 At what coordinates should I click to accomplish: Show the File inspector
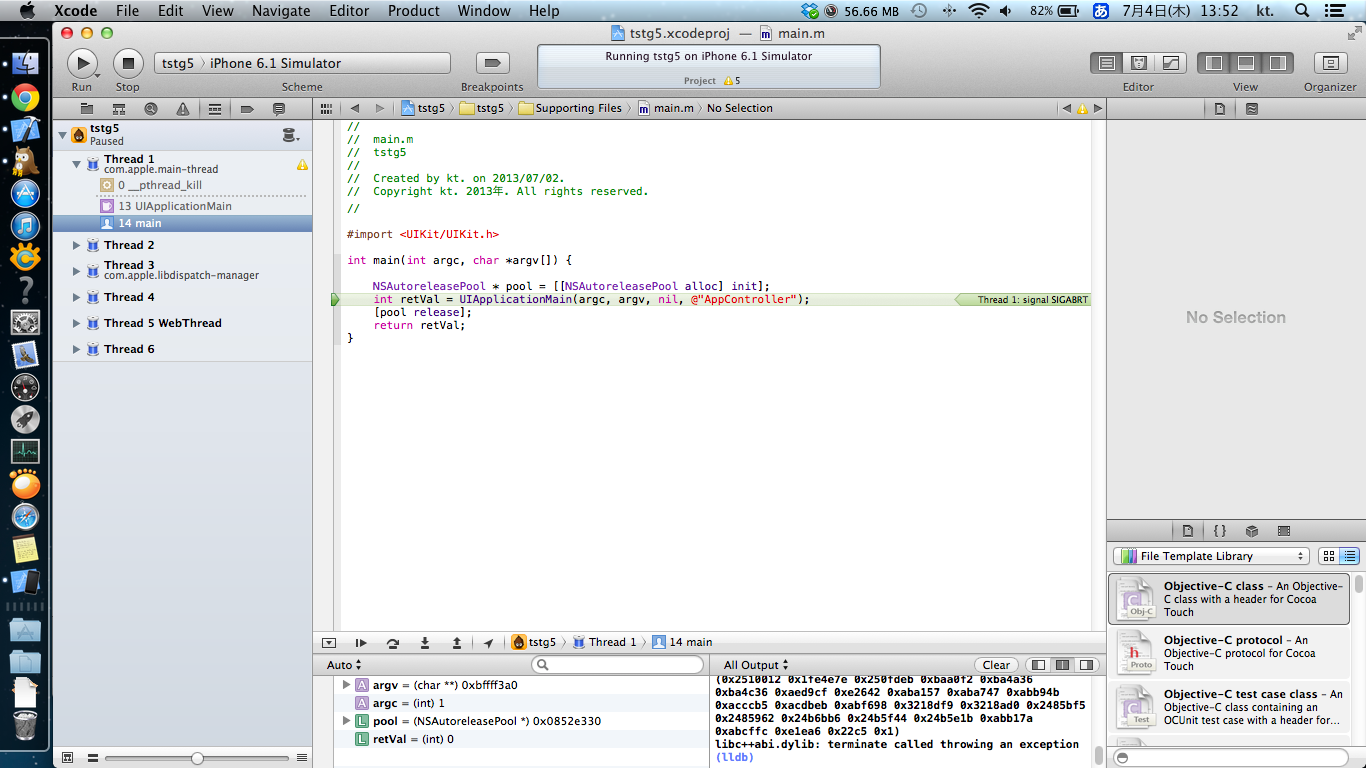[x=1220, y=108]
